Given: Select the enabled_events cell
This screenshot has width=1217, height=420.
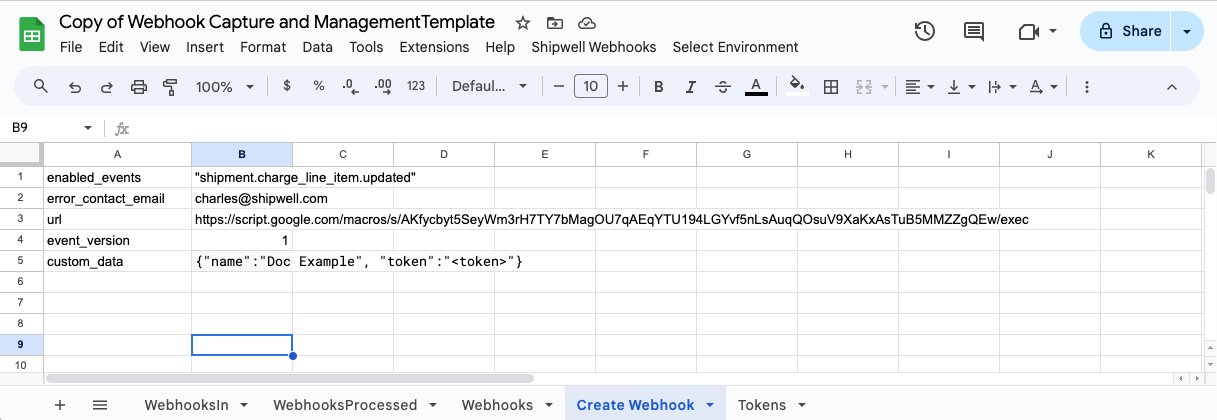Looking at the screenshot, I should click(x=117, y=177).
